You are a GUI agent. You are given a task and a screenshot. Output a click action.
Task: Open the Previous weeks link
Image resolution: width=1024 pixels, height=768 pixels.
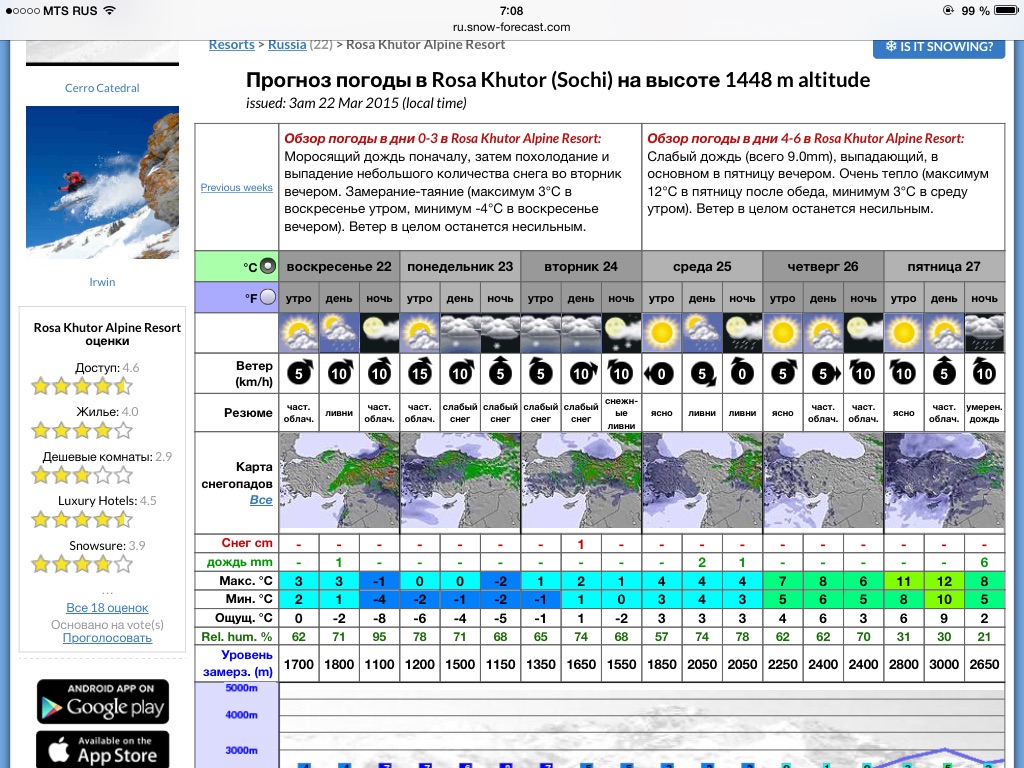236,187
